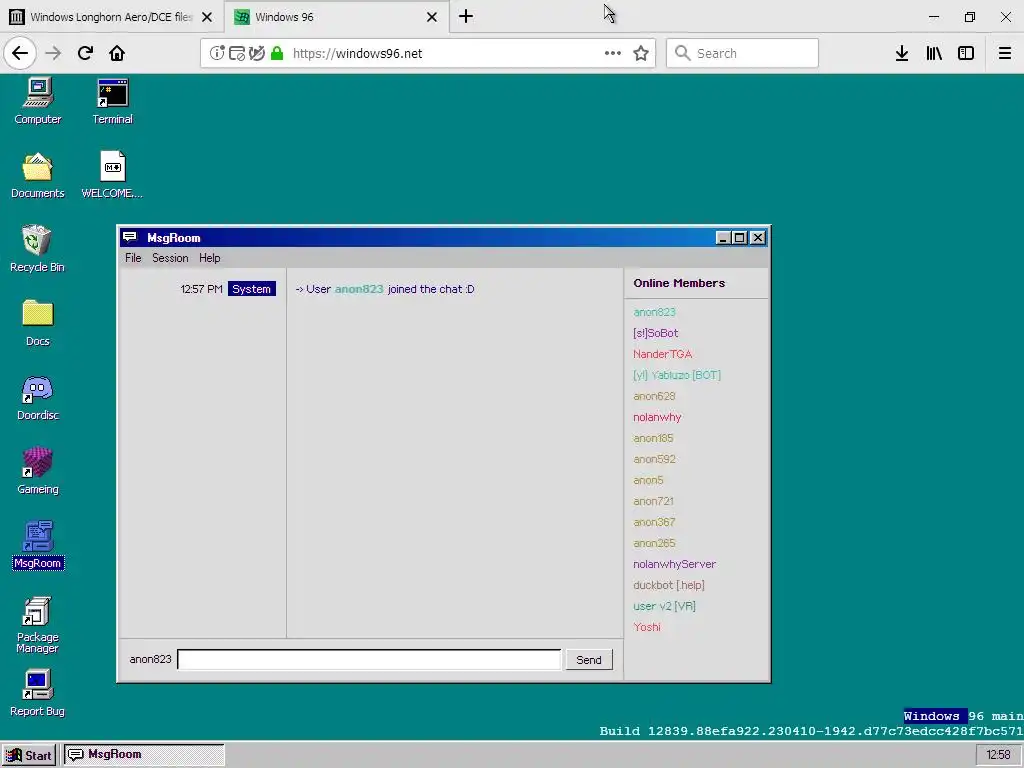1024x768 pixels.
Task: Maximize the MsgRoom window
Action: tap(739, 238)
